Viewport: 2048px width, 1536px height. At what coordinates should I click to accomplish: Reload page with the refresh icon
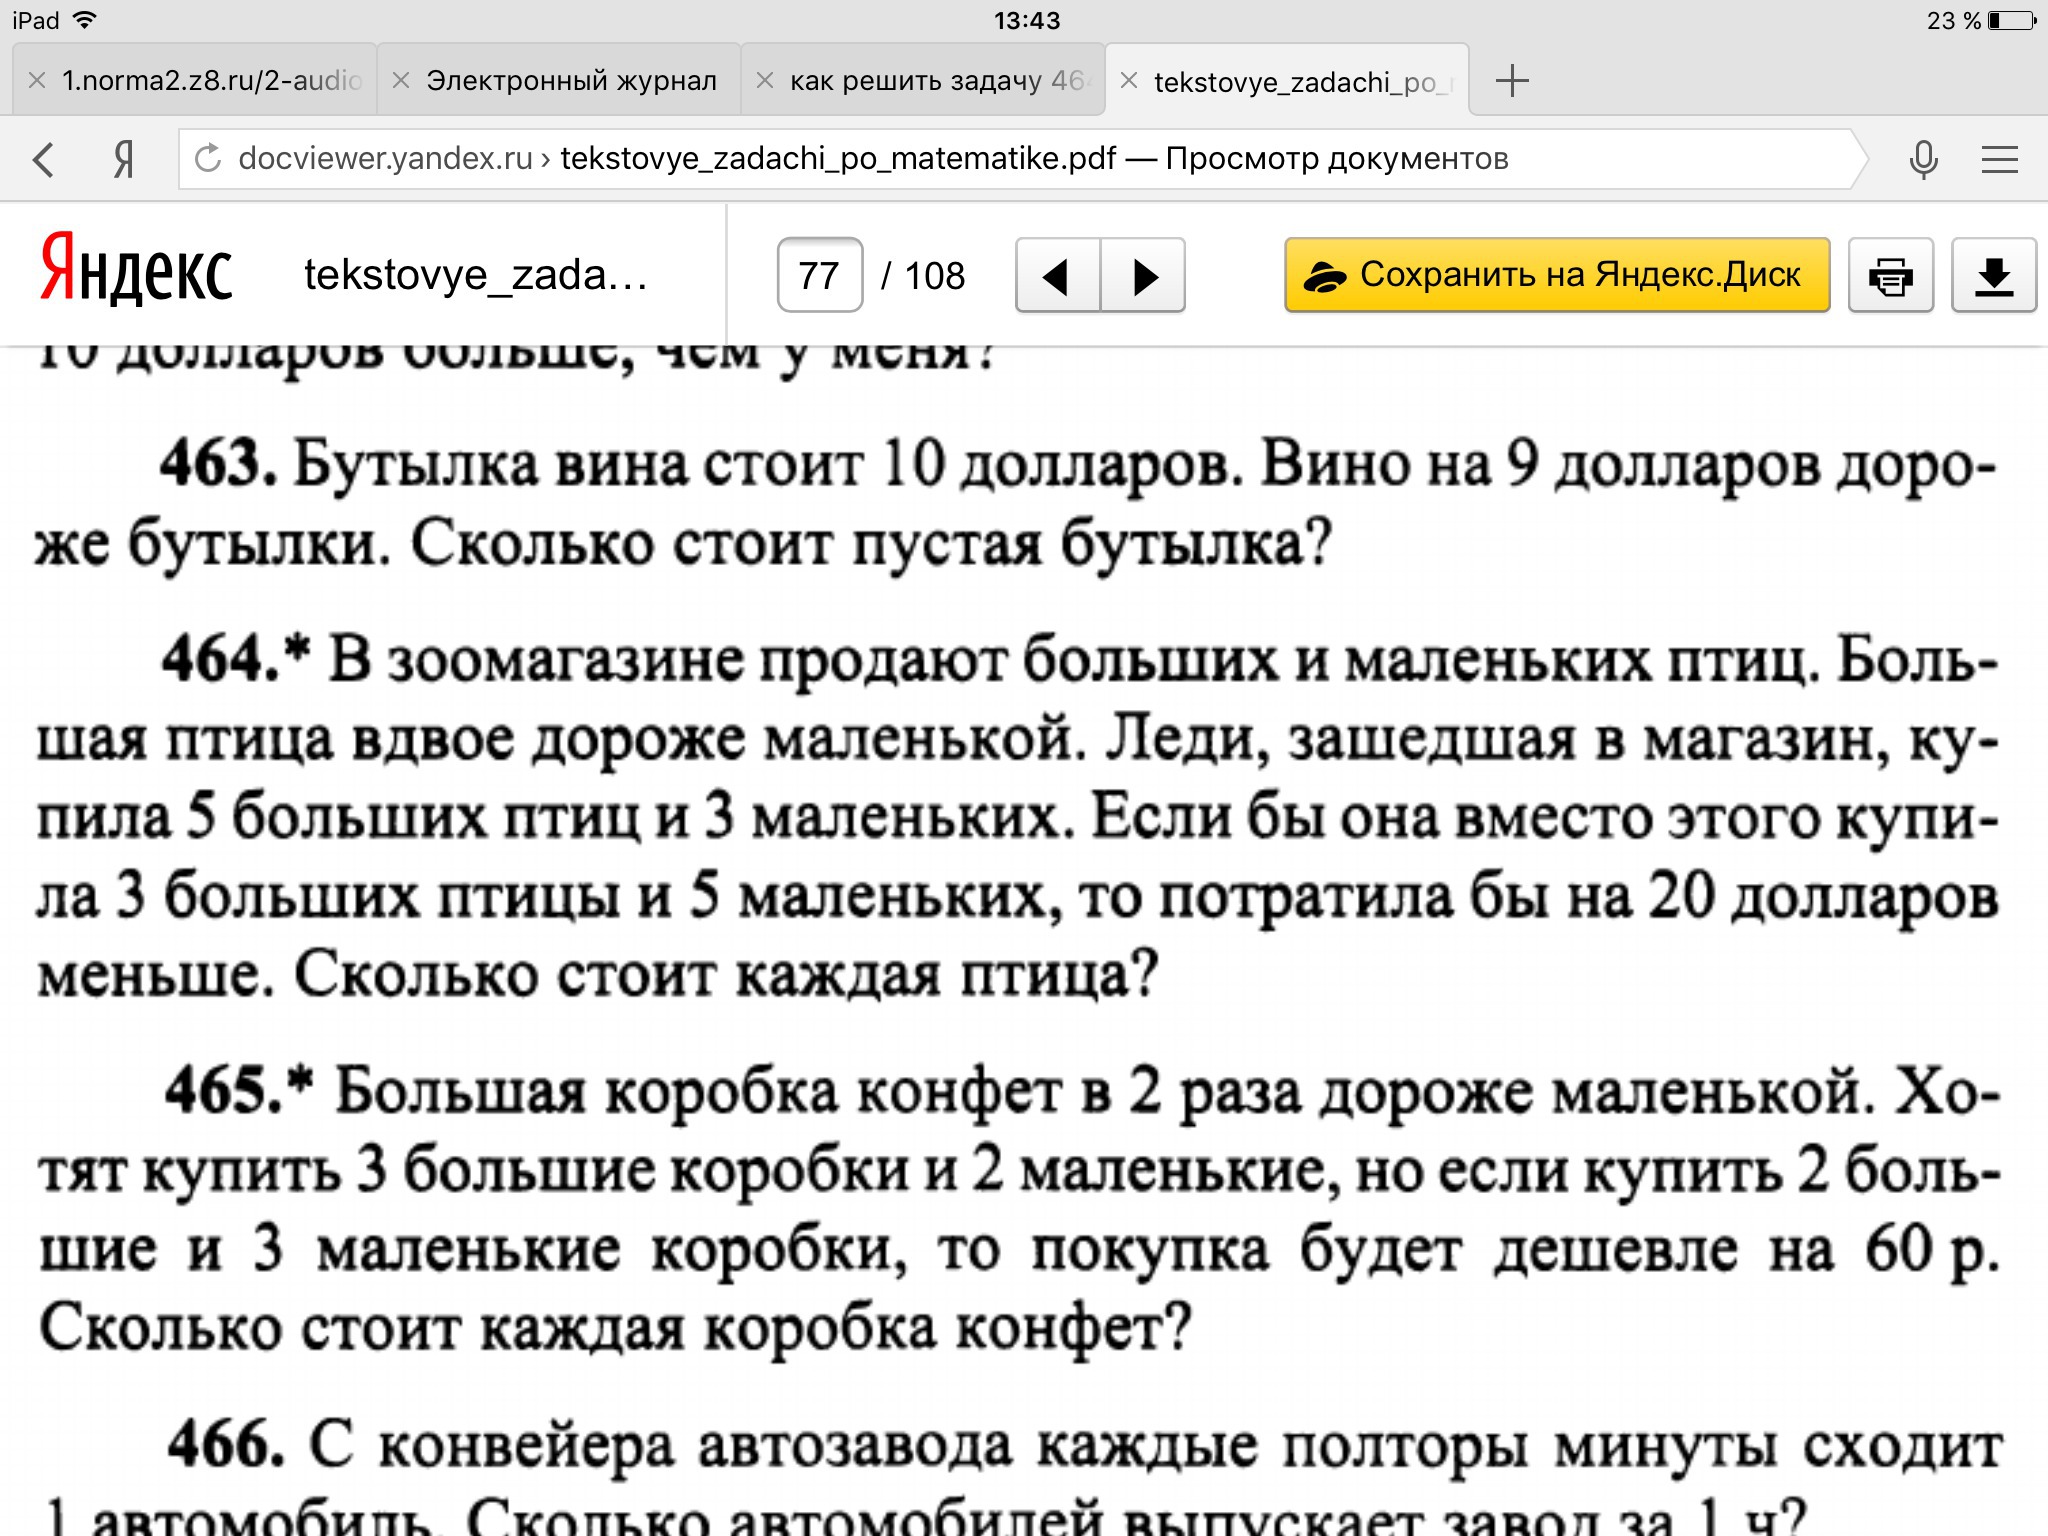click(208, 159)
